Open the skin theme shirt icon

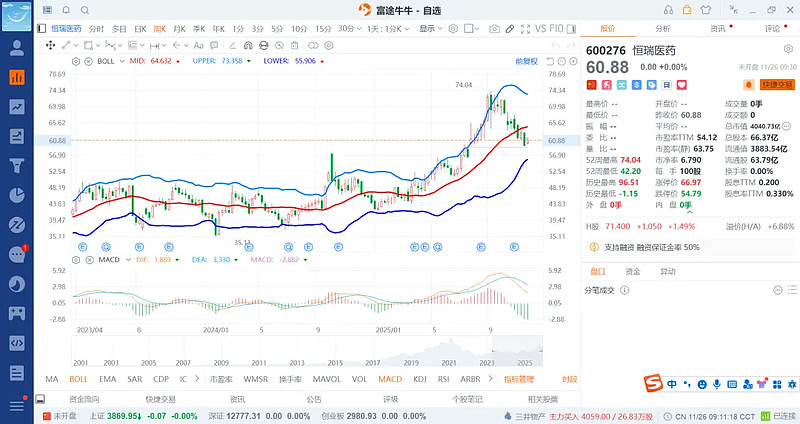pos(706,10)
